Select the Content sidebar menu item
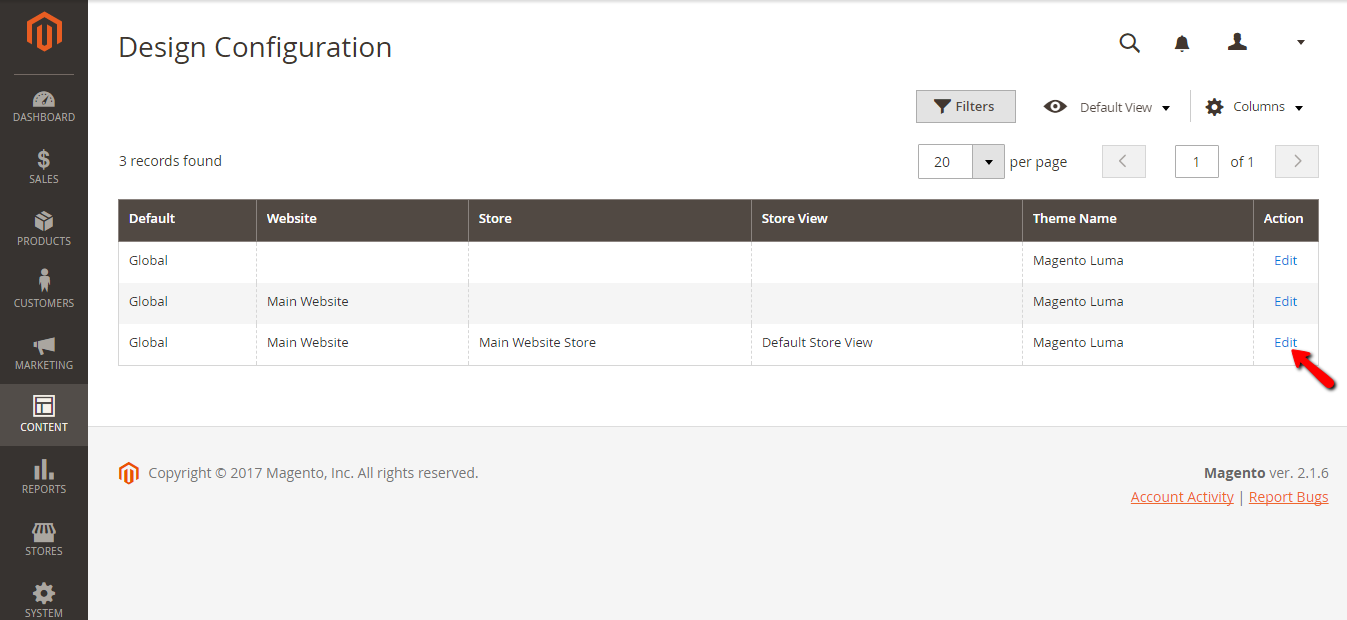Viewport: 1347px width, 620px height. coord(44,415)
